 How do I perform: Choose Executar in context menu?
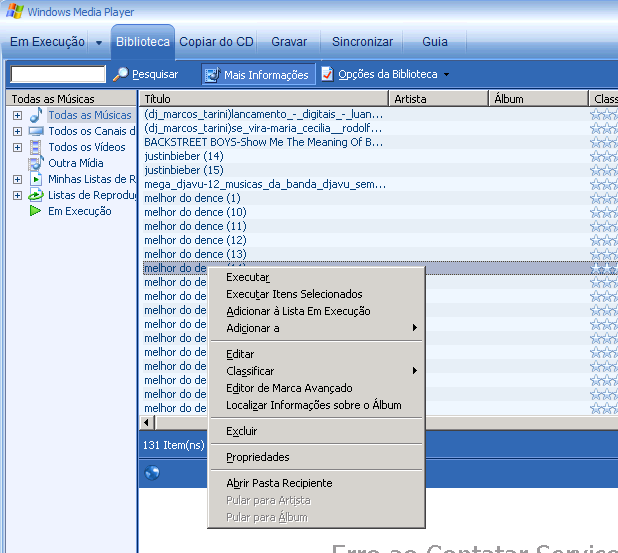point(316,277)
